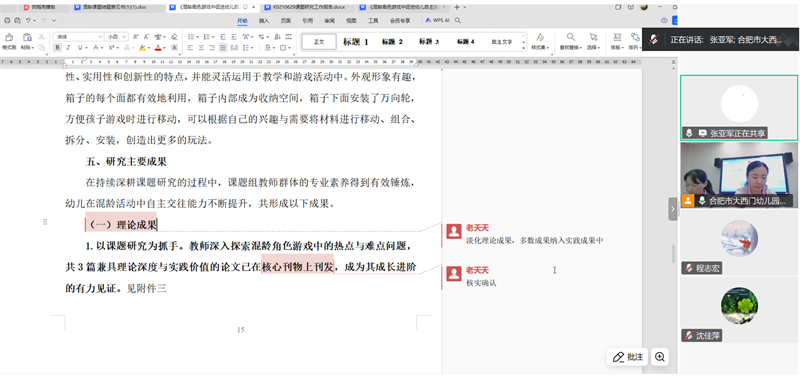This screenshot has height=376, width=800.
Task: Click yellow text highlight color button
Action: pos(142,47)
